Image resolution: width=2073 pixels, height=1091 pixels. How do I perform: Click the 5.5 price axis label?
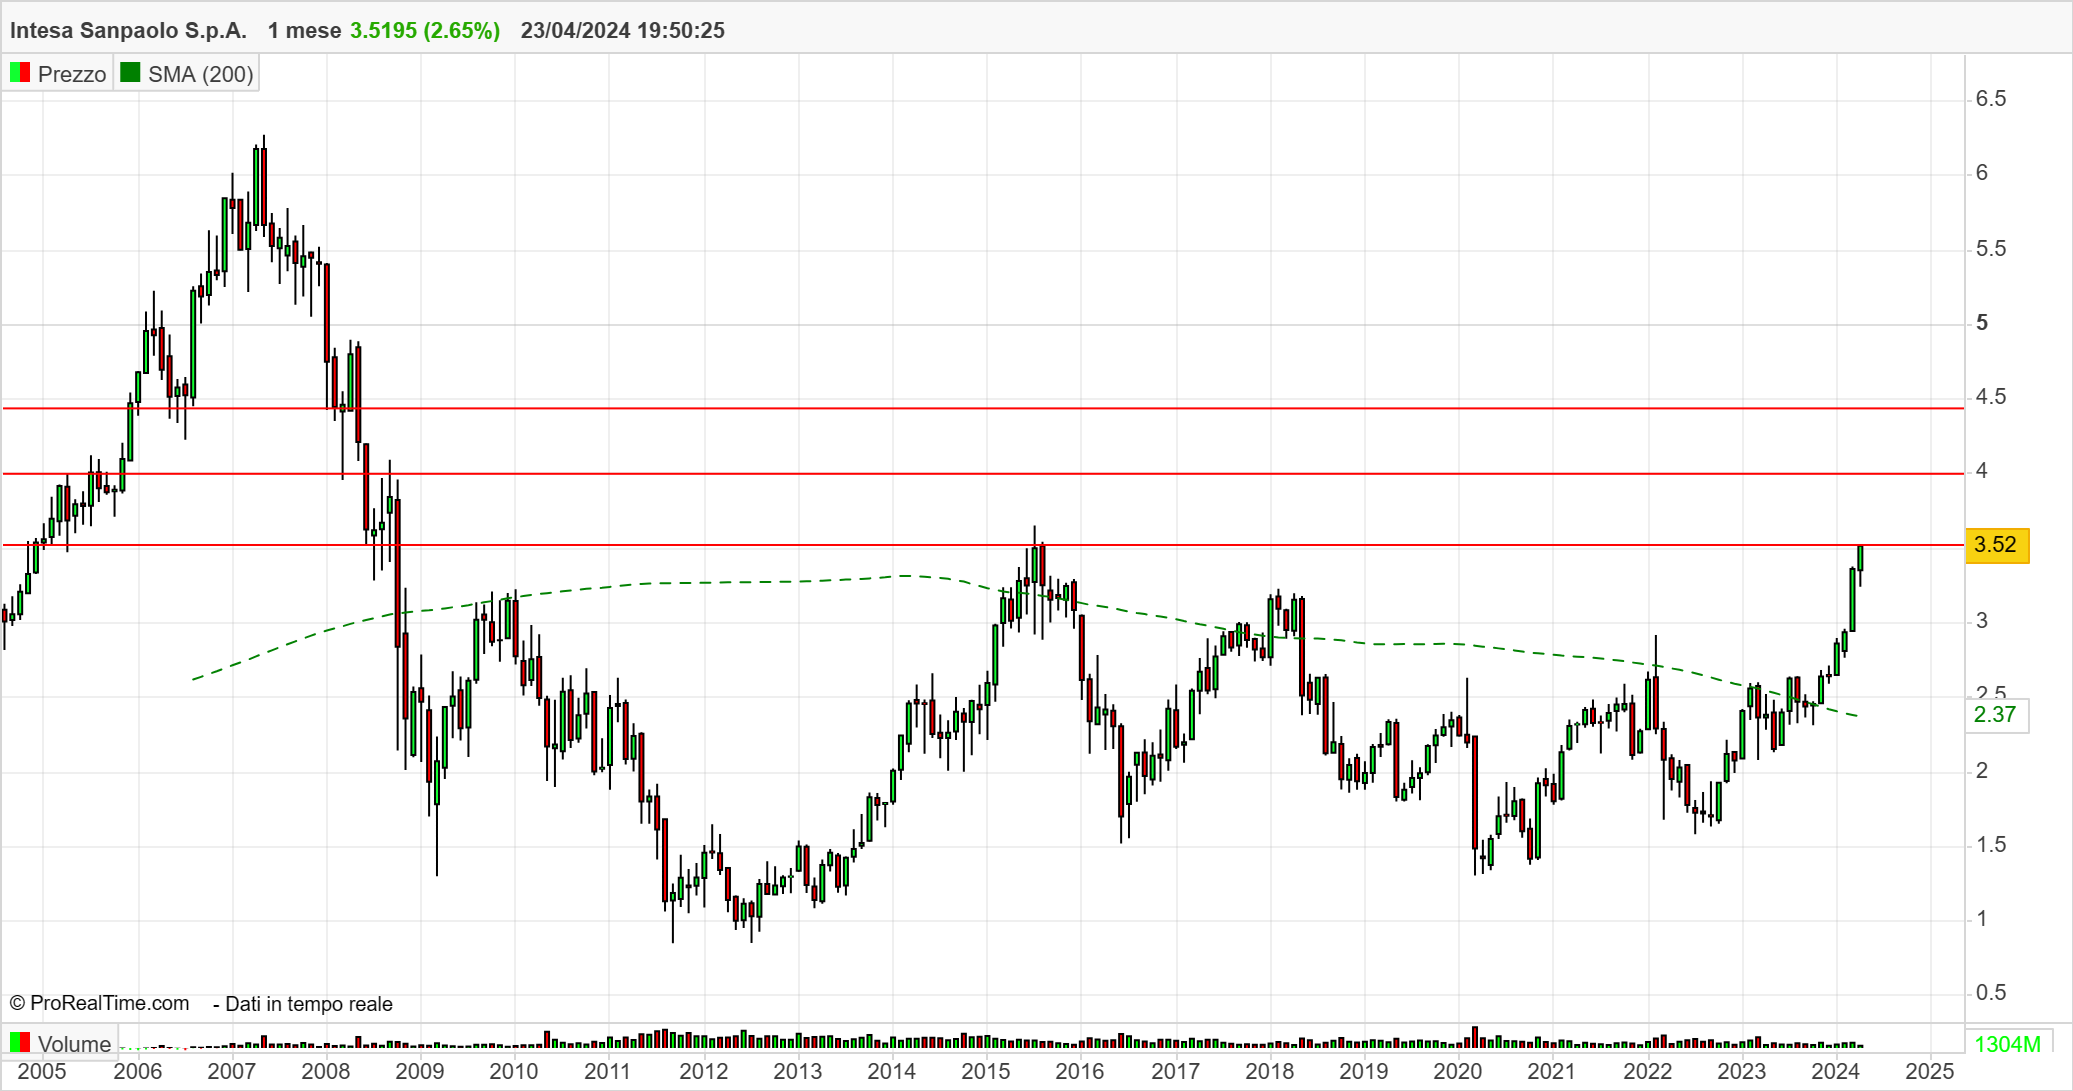coord(1991,248)
